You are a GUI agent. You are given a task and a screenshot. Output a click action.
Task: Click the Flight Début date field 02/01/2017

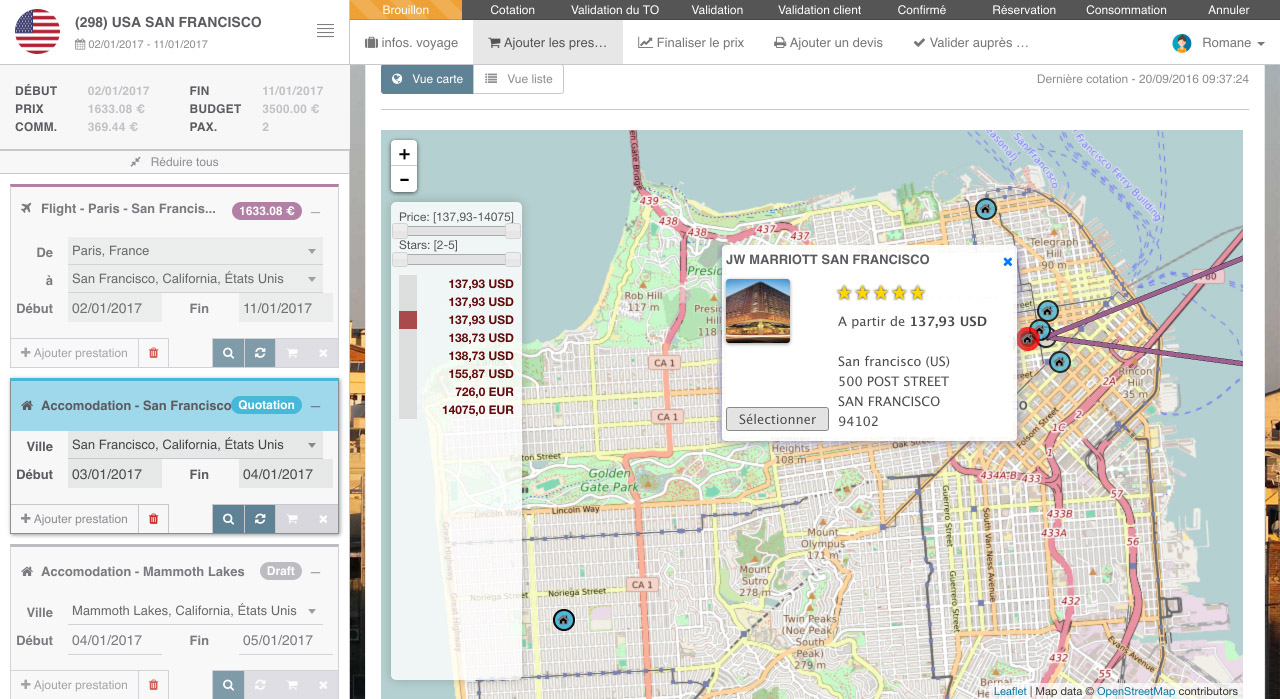115,309
